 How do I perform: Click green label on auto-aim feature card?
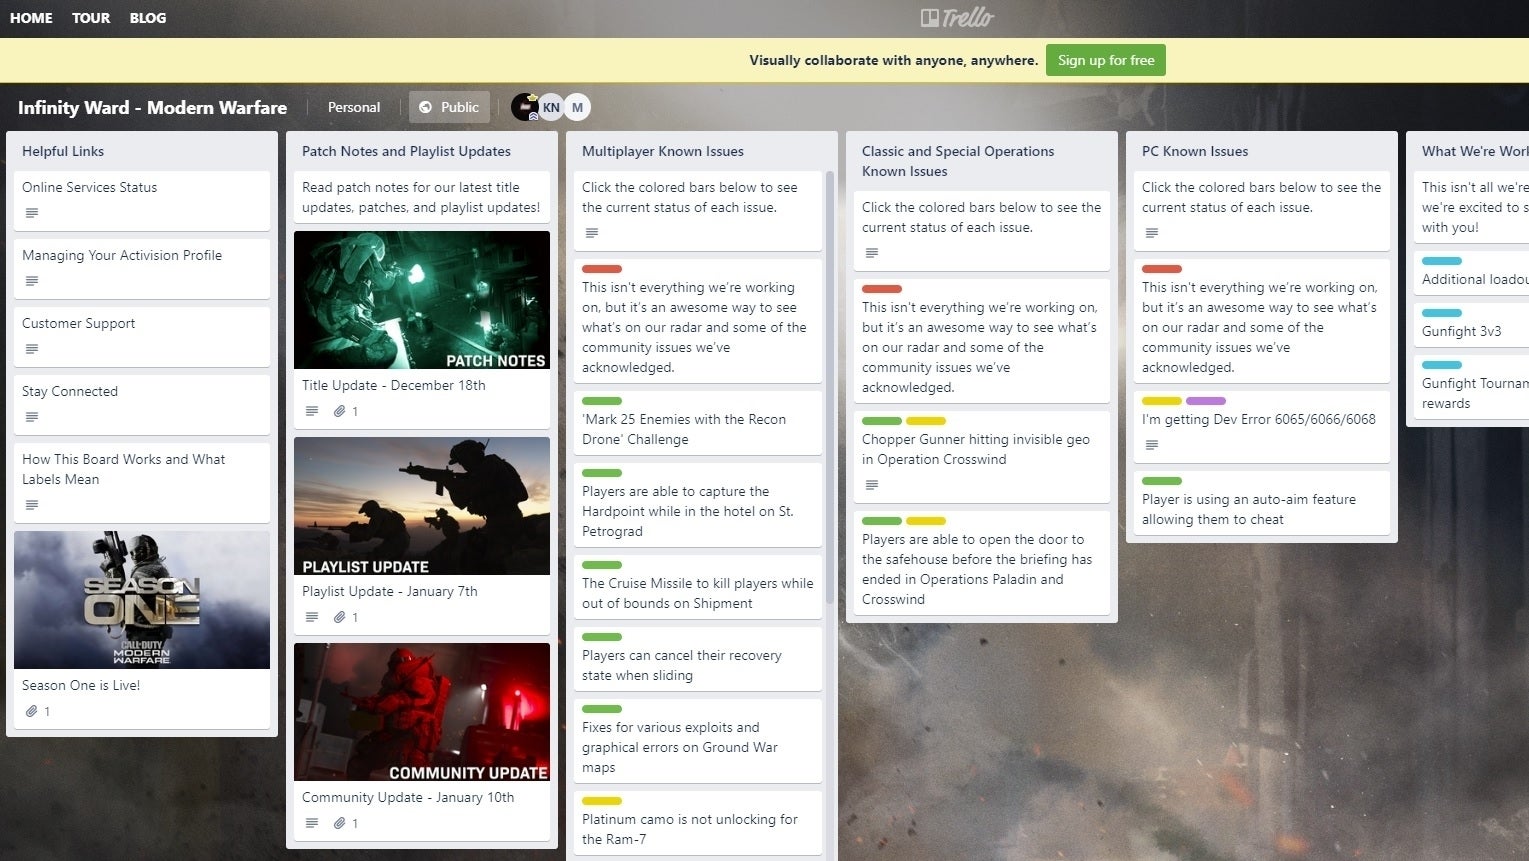(x=1162, y=481)
